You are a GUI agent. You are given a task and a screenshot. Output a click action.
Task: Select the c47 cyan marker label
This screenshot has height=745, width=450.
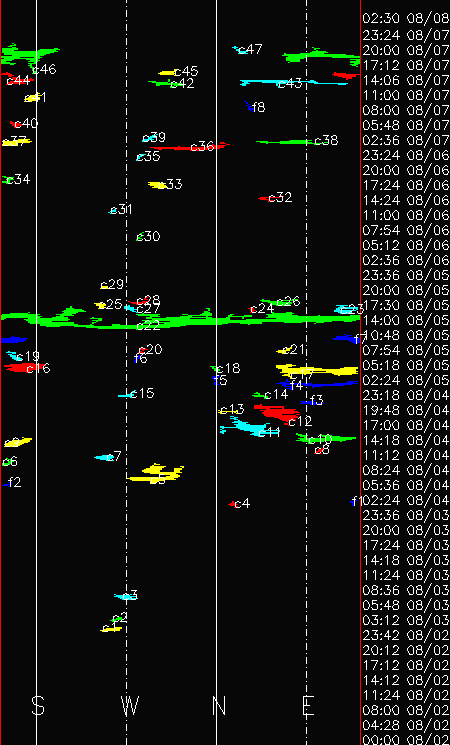pos(250,49)
